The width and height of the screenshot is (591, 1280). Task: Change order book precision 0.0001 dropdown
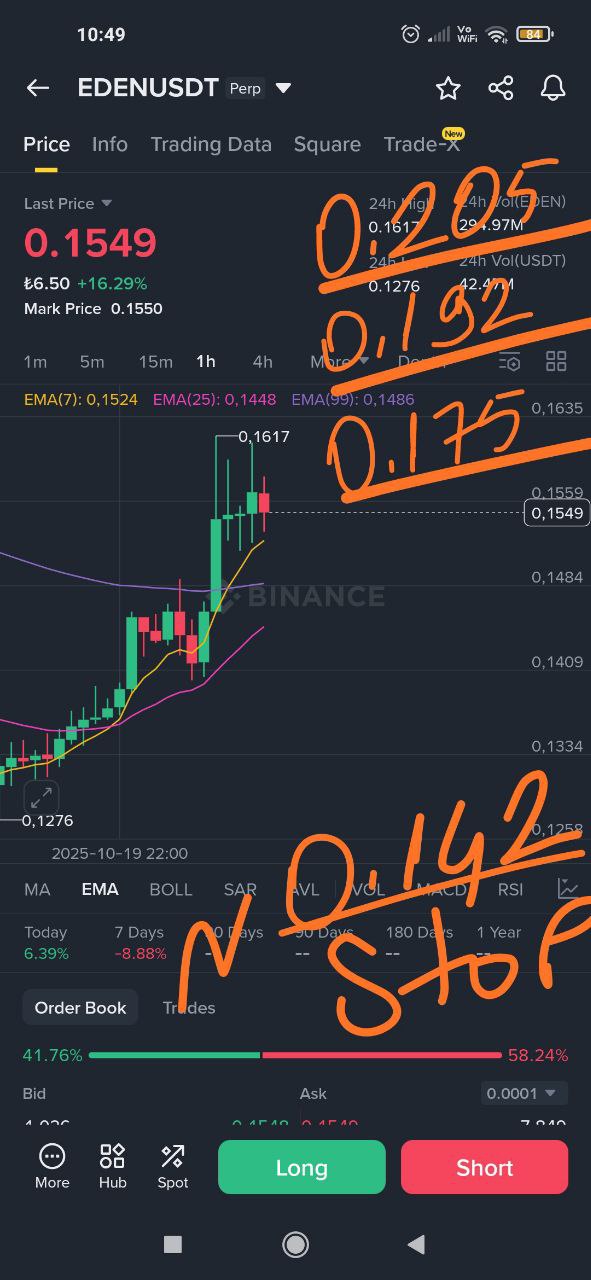(x=524, y=1093)
